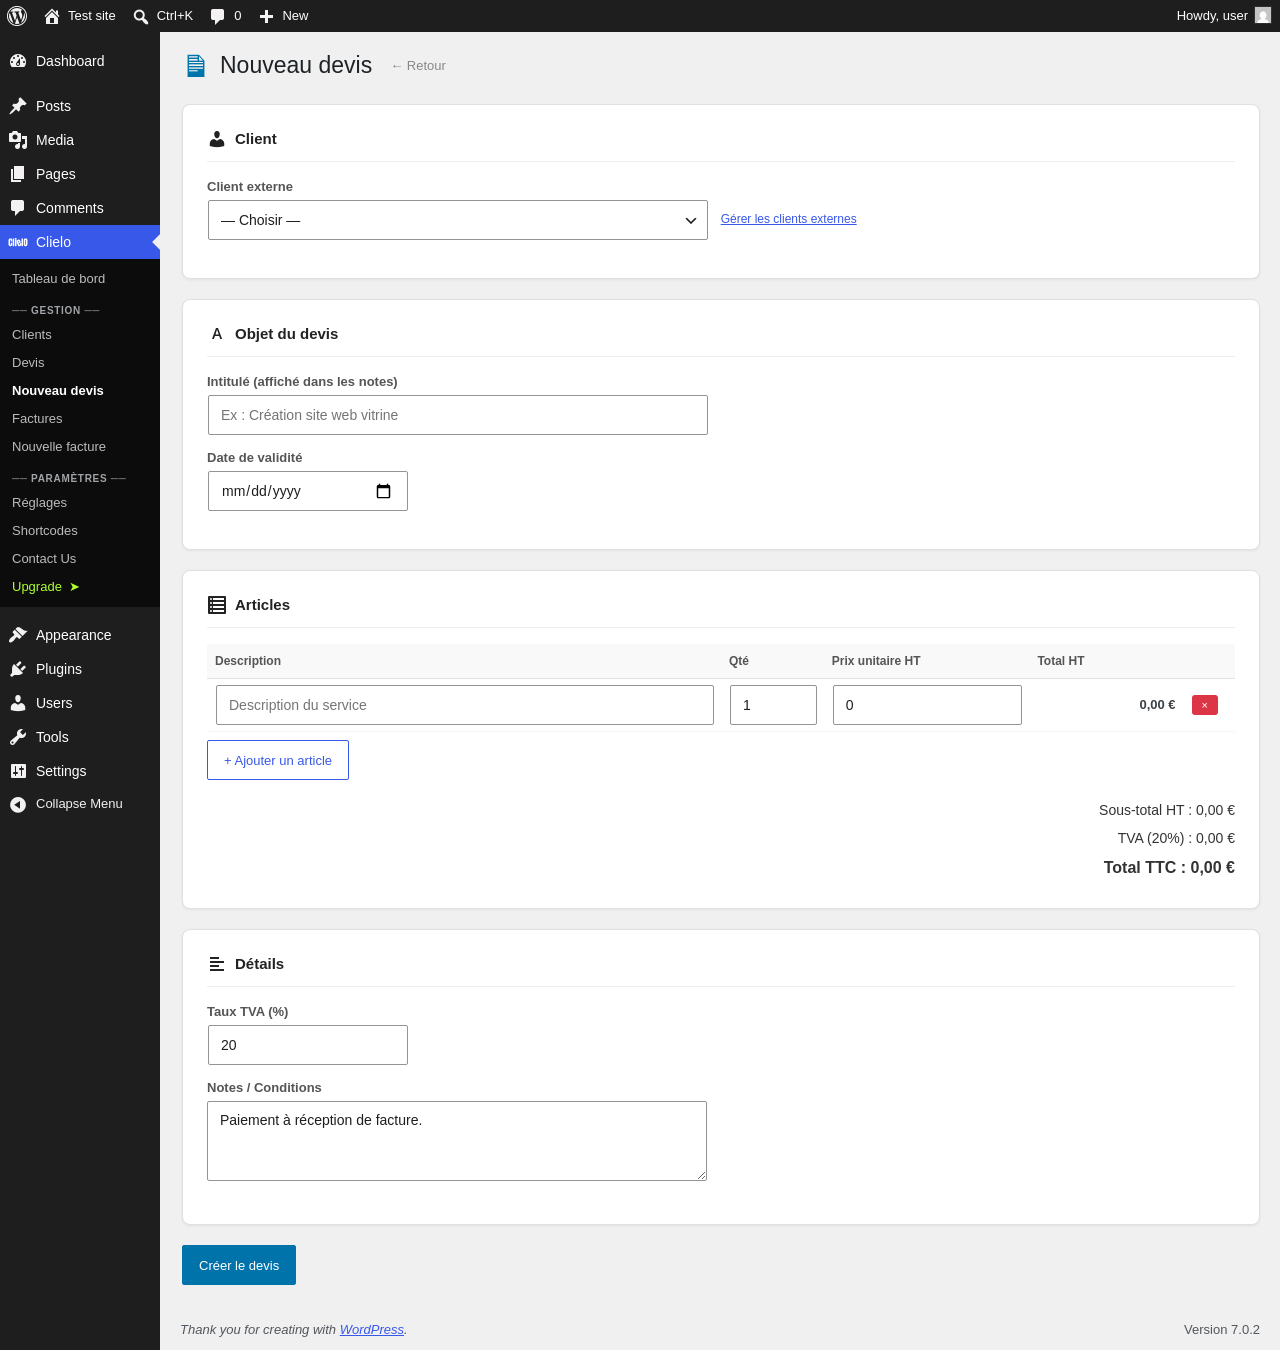
Task: Go to Dashboard in the sidebar
Action: point(80,61)
